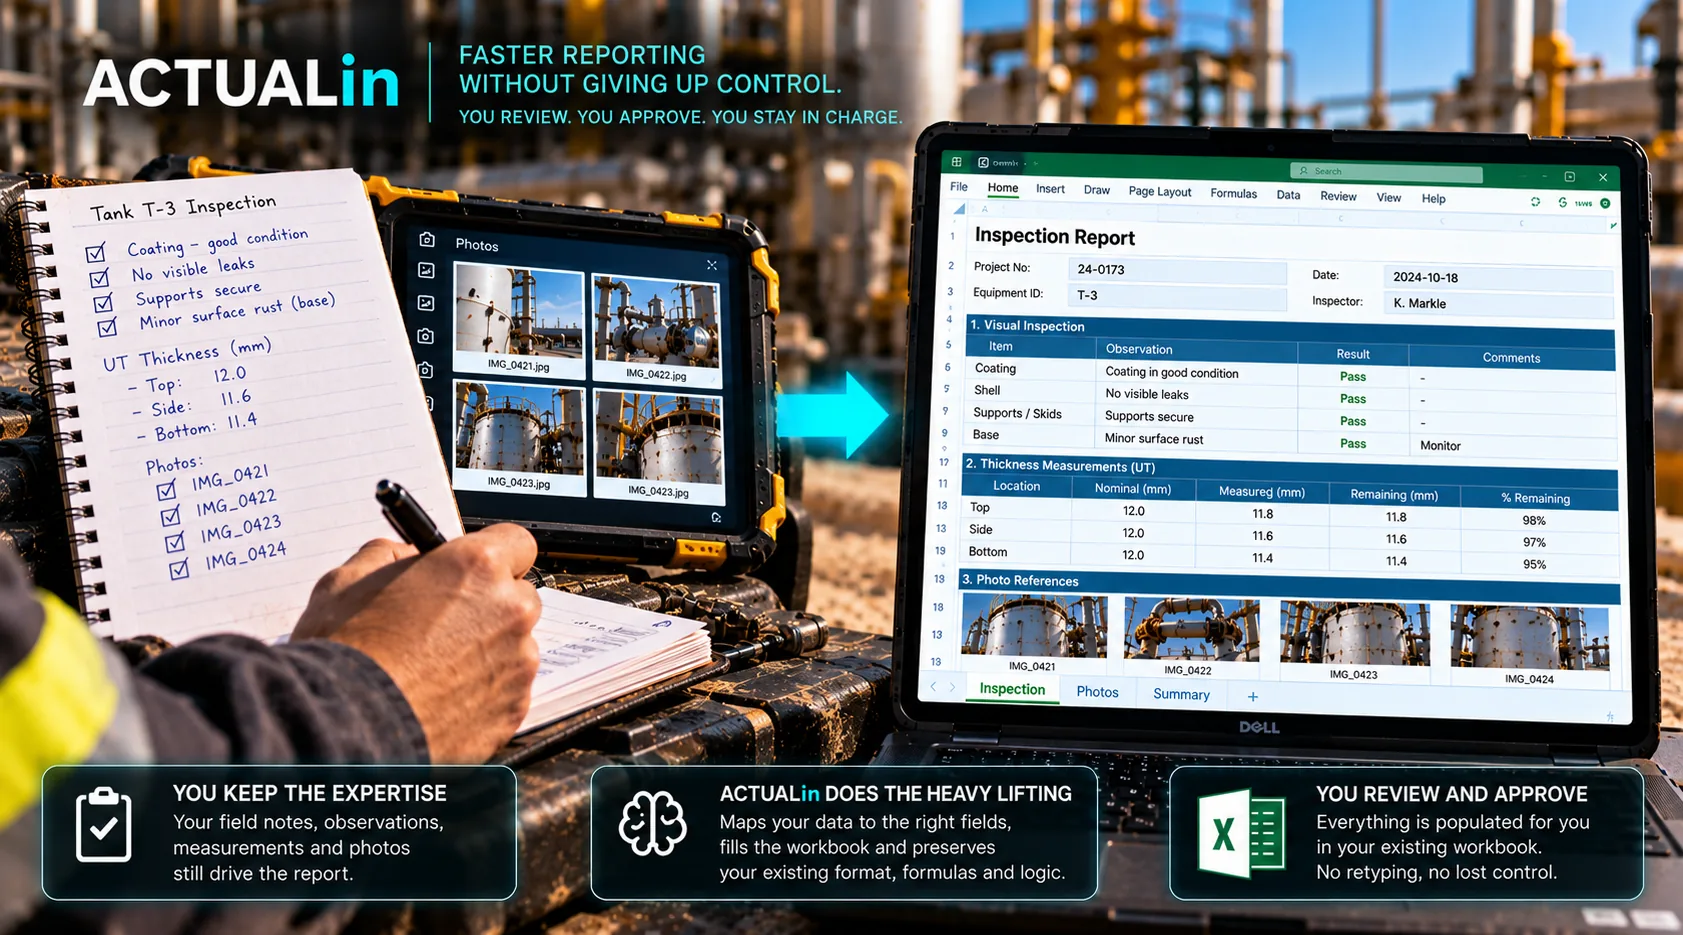Switch to the Inspection sheet tab
Image resolution: width=1683 pixels, height=935 pixels.
click(x=1012, y=689)
